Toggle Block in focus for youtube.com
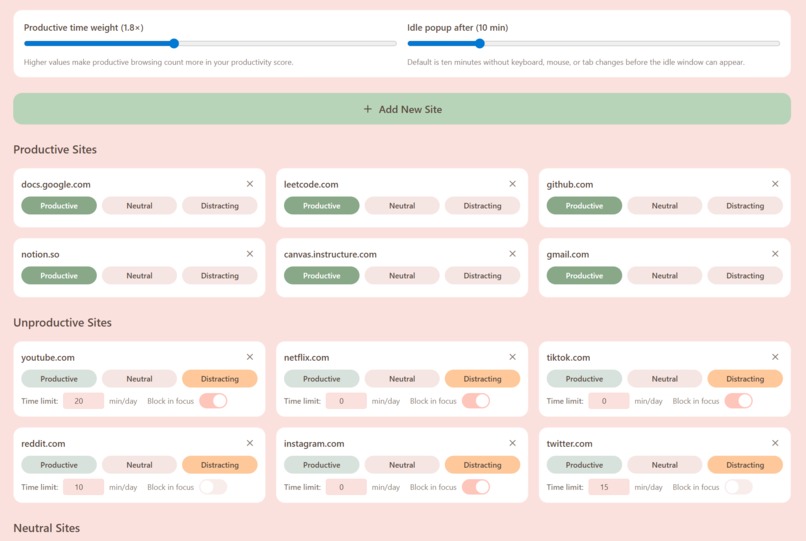The image size is (806, 541). coord(213,401)
